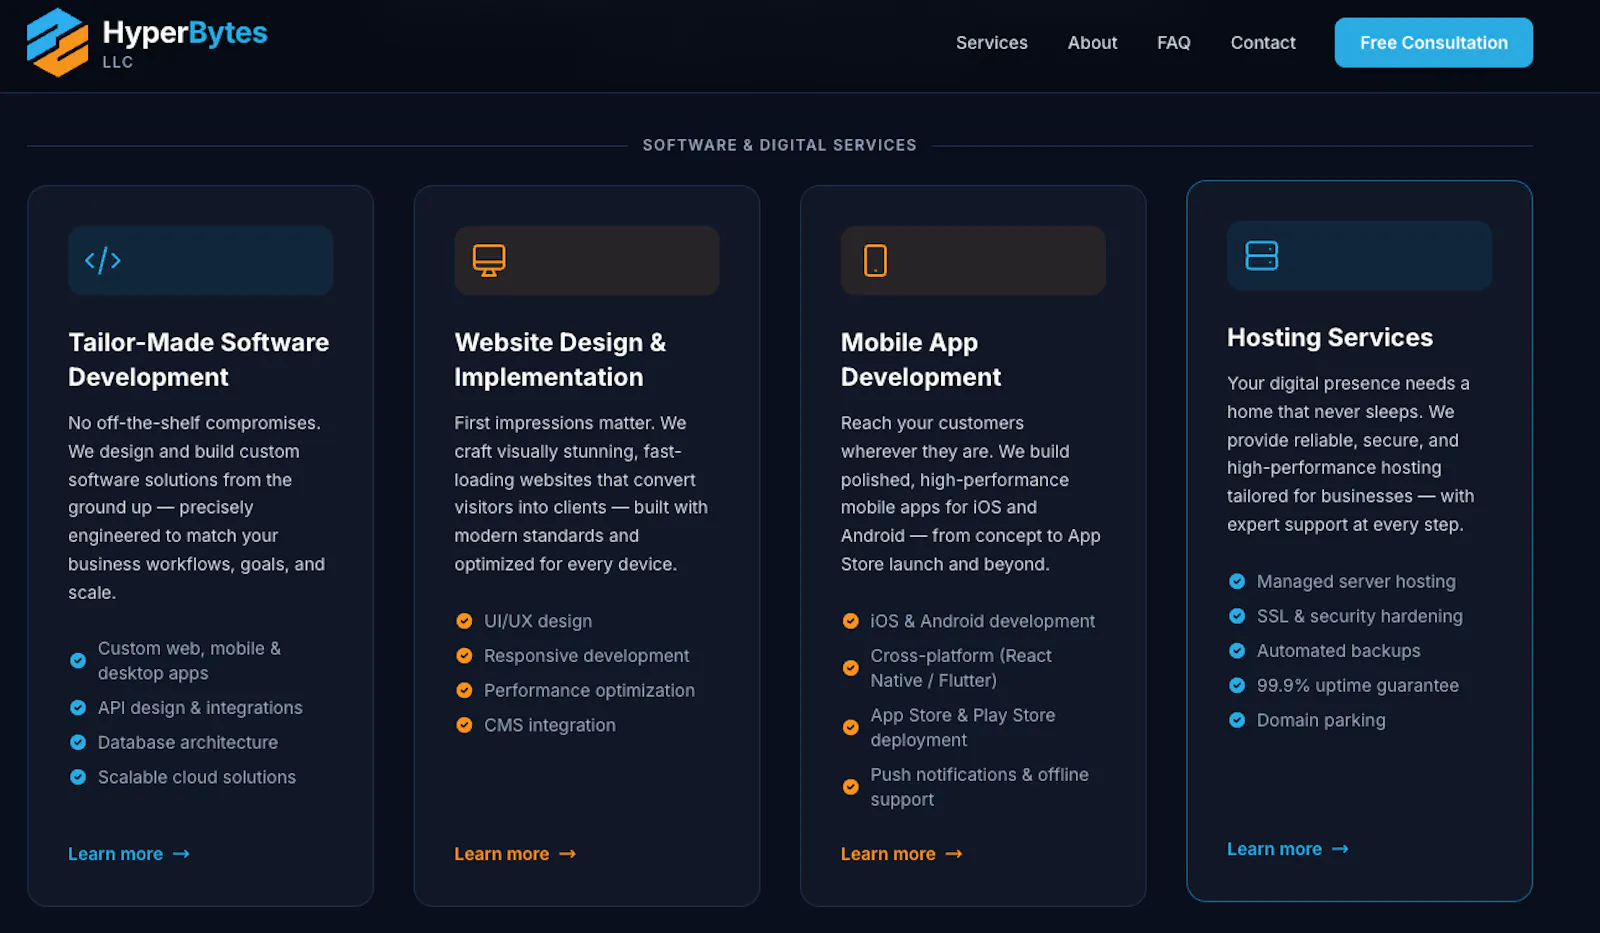Click the SOFTWARE & DIGITAL SERVICES section label
Image resolution: width=1600 pixels, height=933 pixels.
[779, 145]
